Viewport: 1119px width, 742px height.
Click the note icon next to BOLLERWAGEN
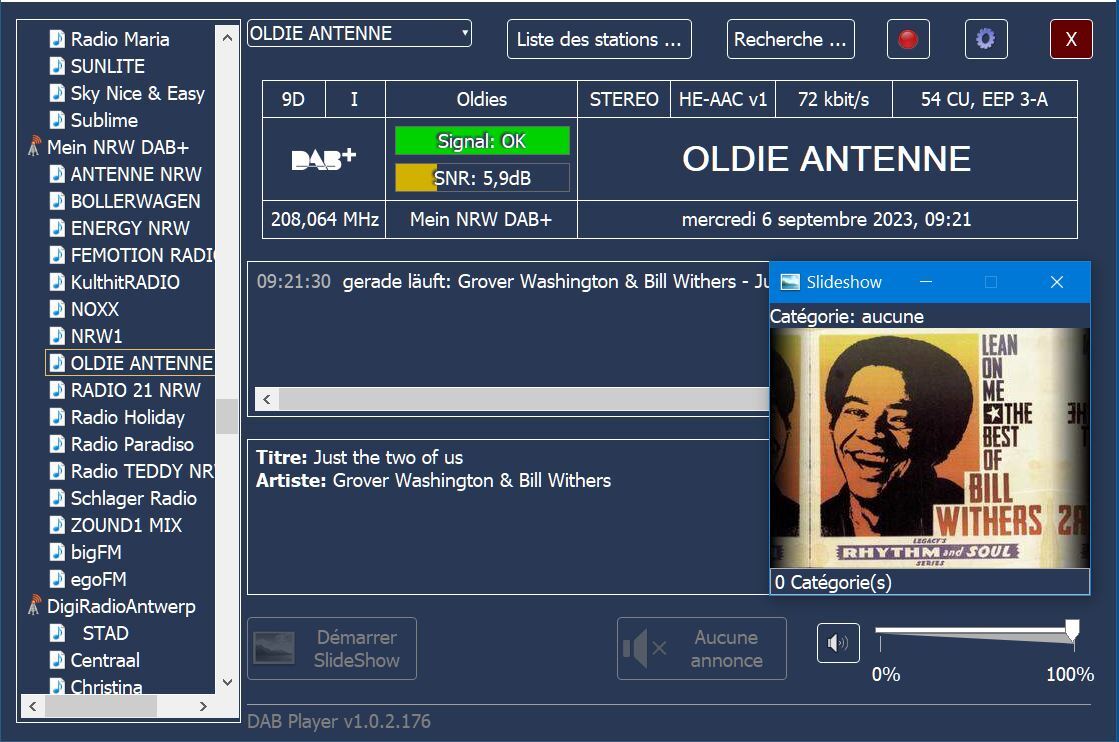[57, 200]
